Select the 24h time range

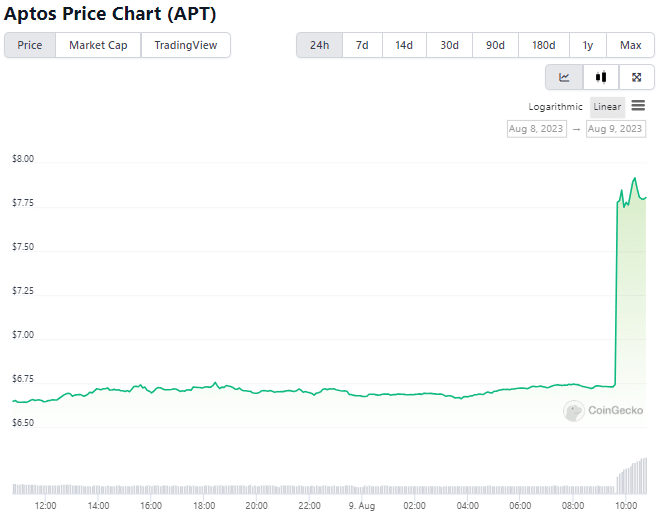click(319, 45)
